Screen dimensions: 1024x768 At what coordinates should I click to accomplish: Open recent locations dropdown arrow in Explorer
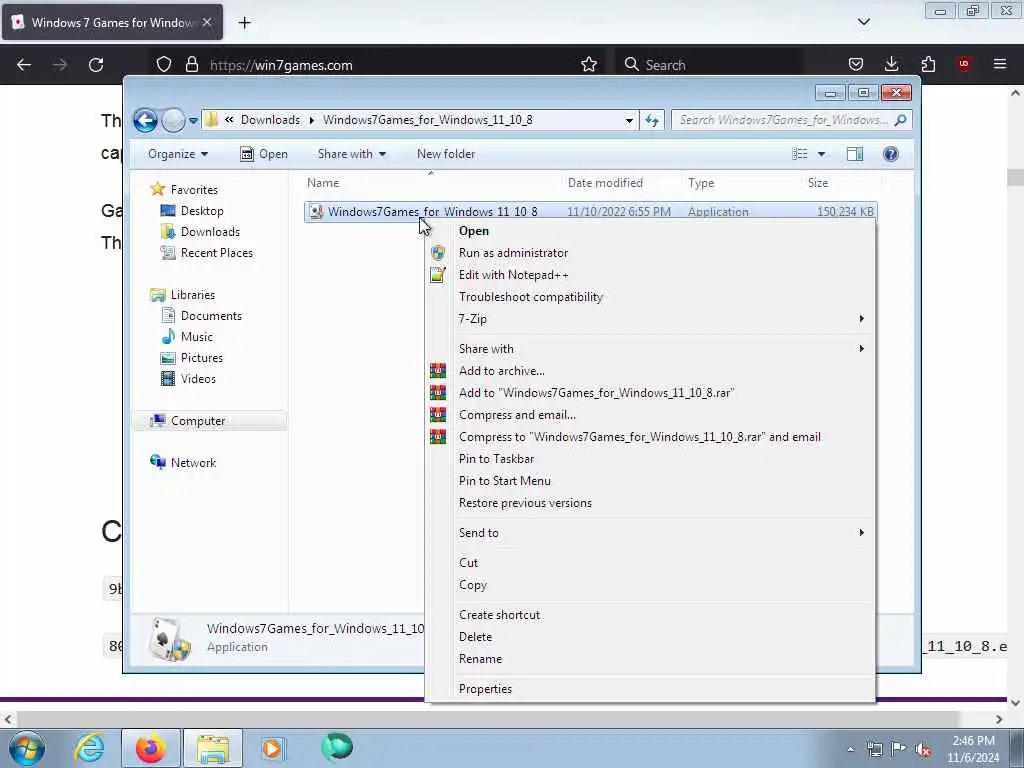tap(193, 121)
